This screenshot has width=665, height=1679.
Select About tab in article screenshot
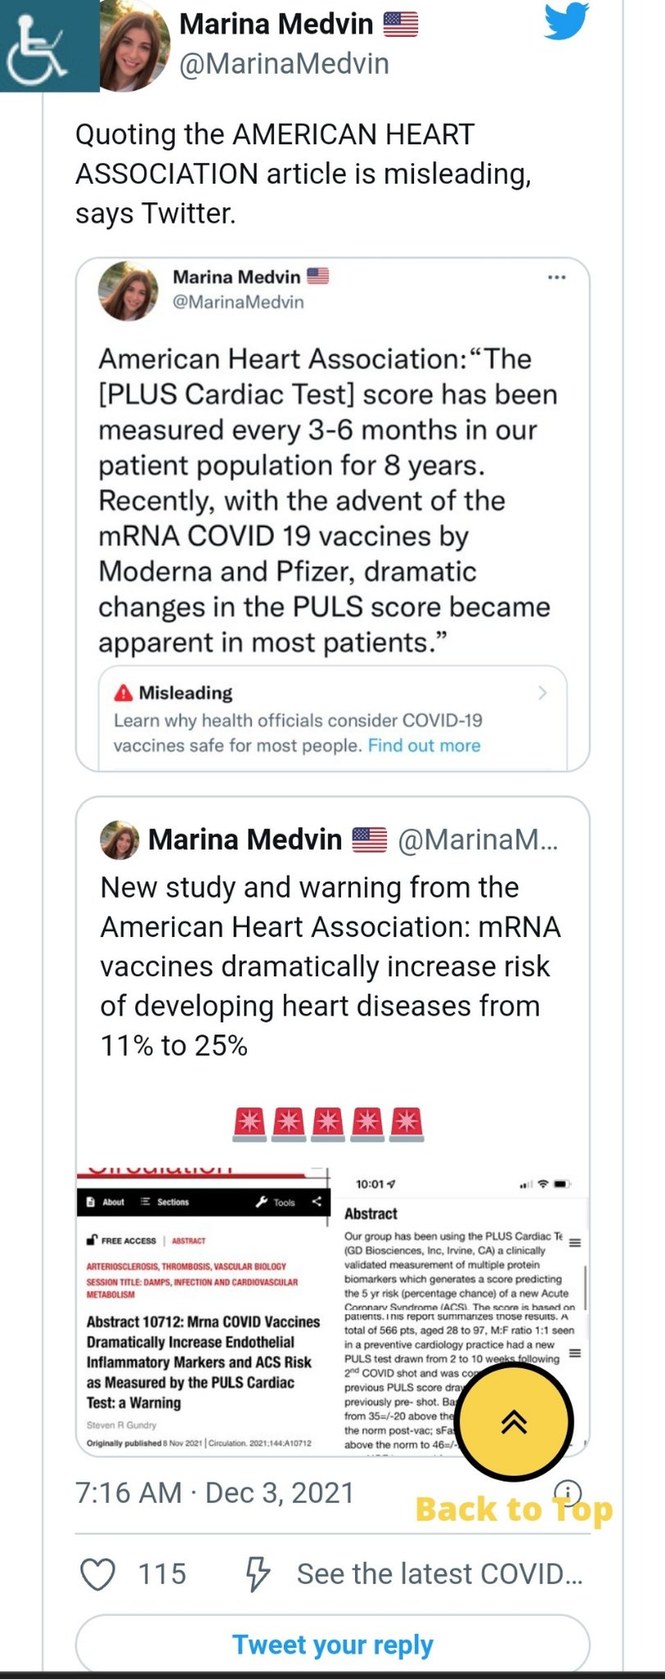tap(106, 1202)
